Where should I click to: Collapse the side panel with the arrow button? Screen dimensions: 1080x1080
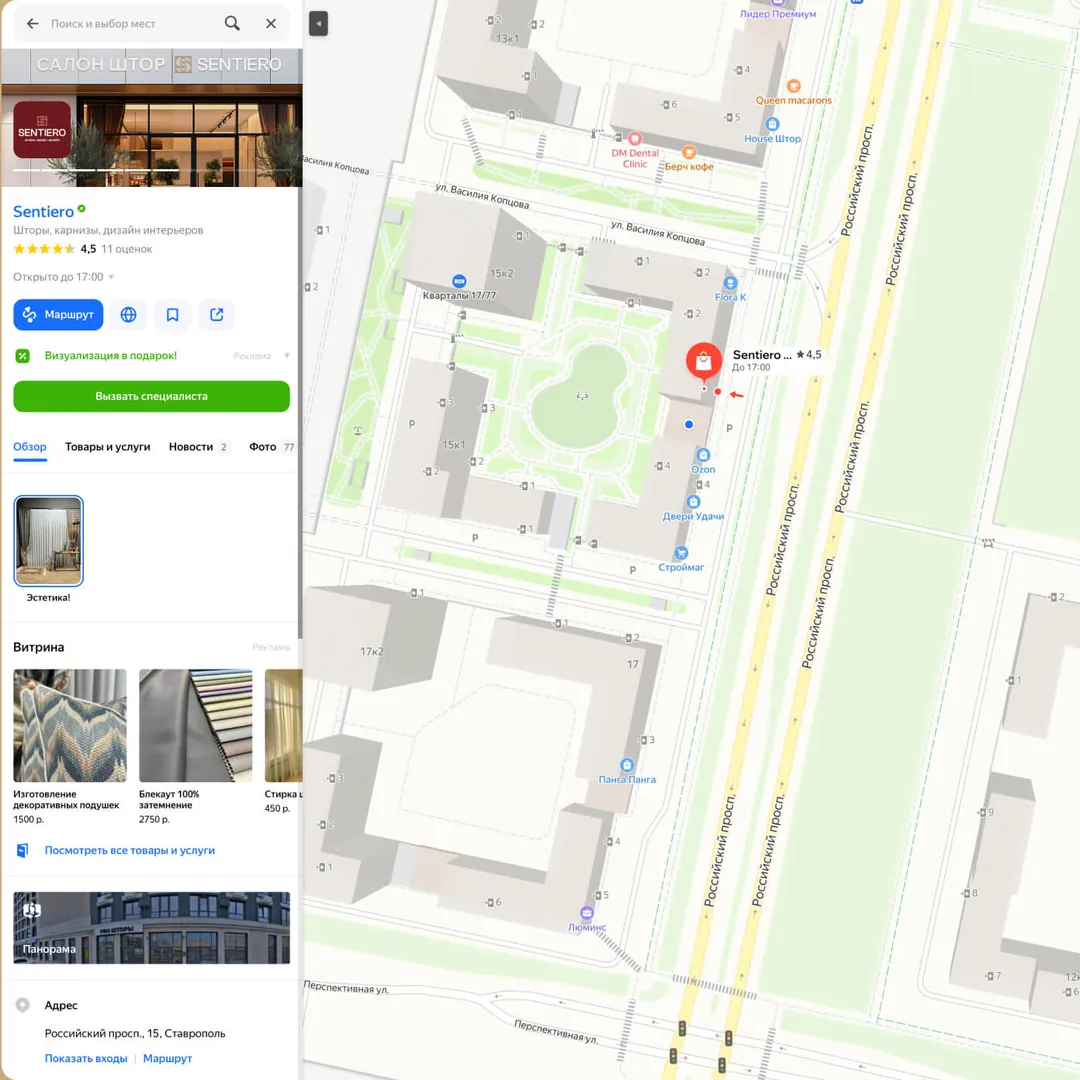point(318,23)
